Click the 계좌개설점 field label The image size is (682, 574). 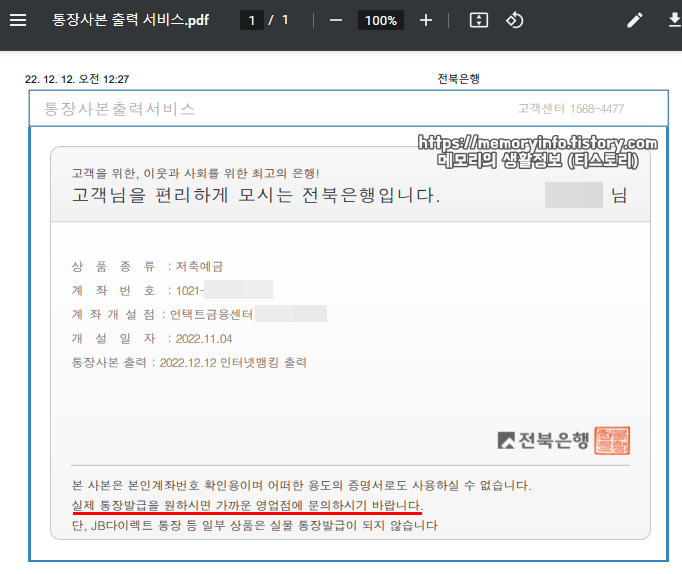click(x=114, y=314)
